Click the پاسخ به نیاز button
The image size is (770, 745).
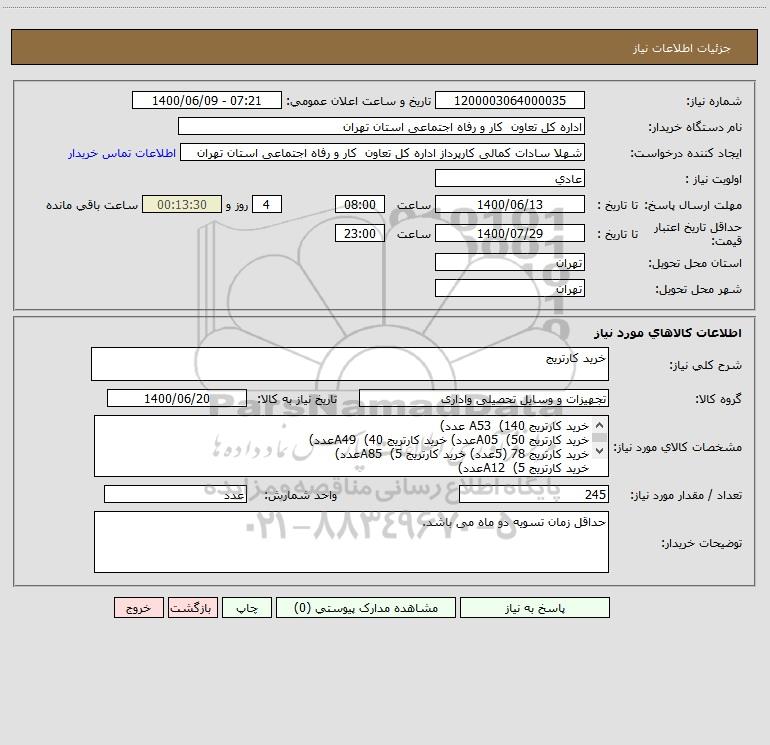534,607
